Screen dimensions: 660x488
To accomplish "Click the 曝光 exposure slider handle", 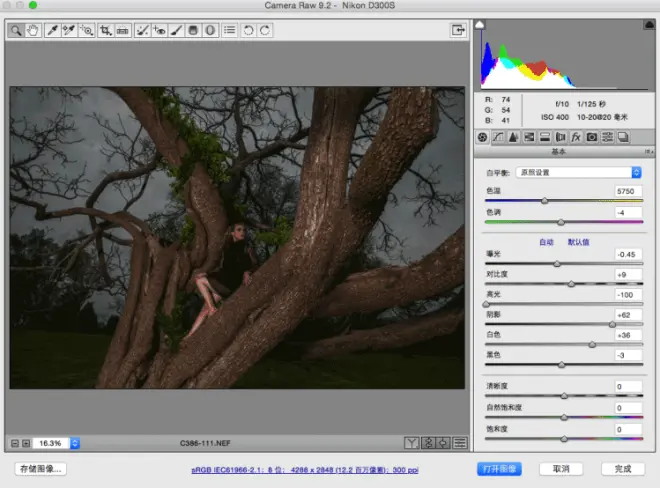I will point(557,264).
